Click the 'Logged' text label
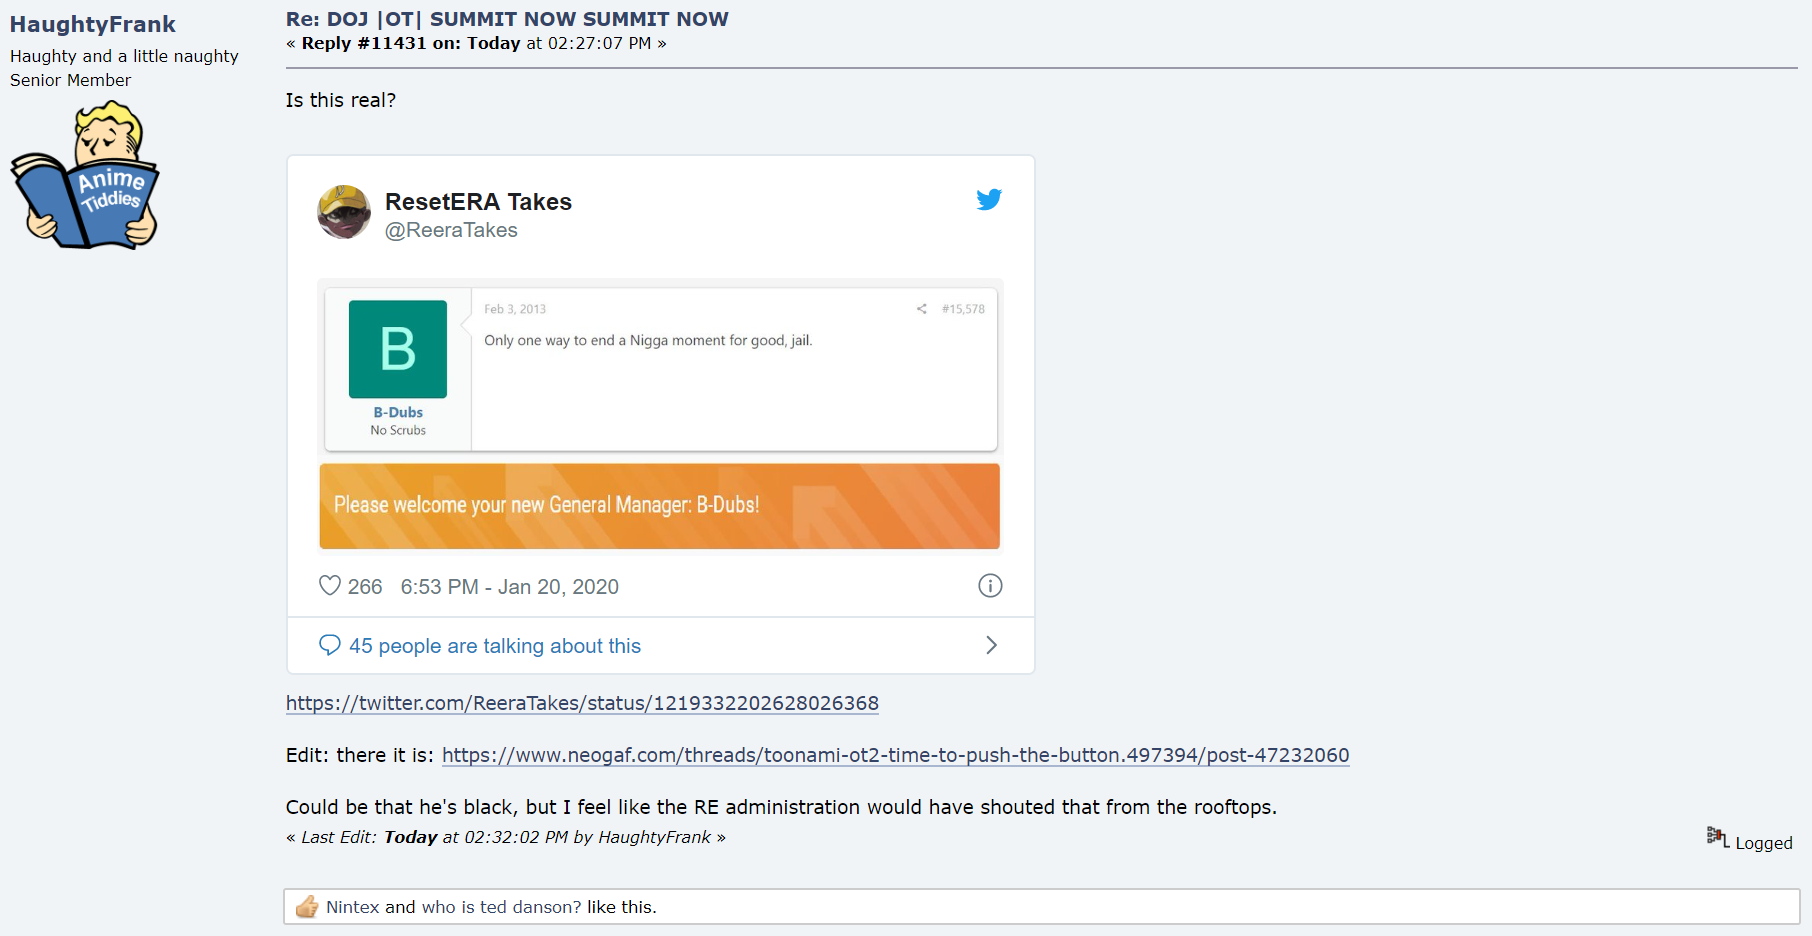 1764,843
